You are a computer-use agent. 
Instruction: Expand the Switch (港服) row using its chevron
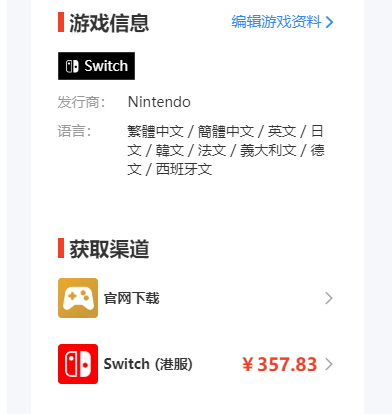click(329, 364)
